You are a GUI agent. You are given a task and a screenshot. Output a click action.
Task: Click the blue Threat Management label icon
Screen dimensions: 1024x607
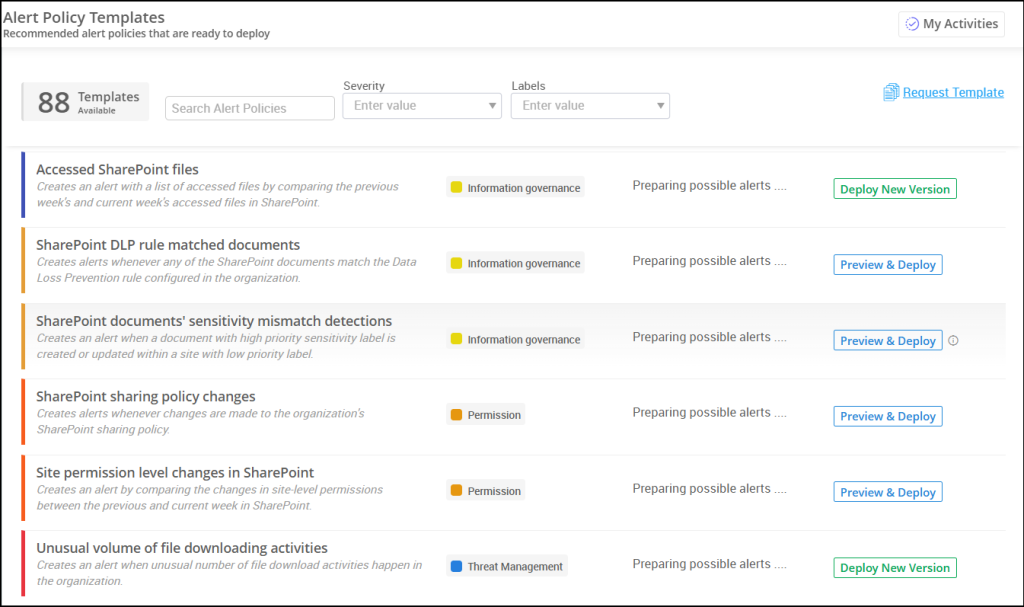[457, 565]
